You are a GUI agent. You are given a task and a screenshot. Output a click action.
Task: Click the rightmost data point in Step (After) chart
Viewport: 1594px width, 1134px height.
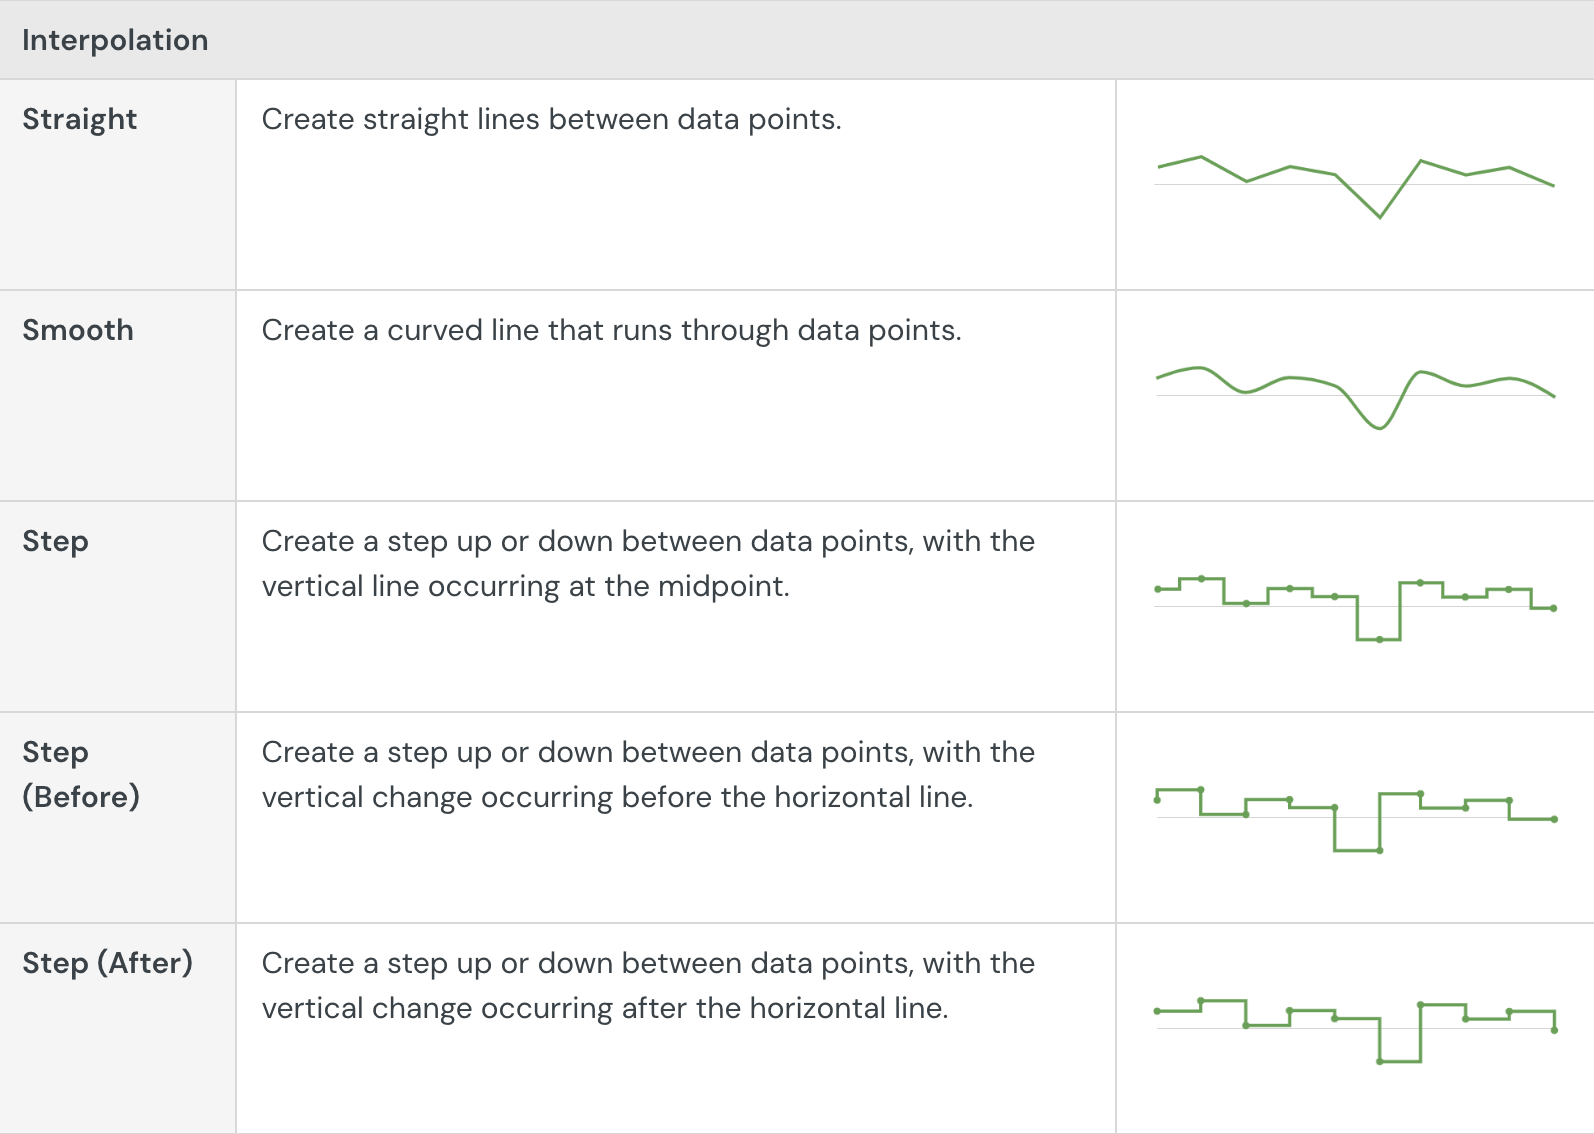(x=1554, y=1030)
